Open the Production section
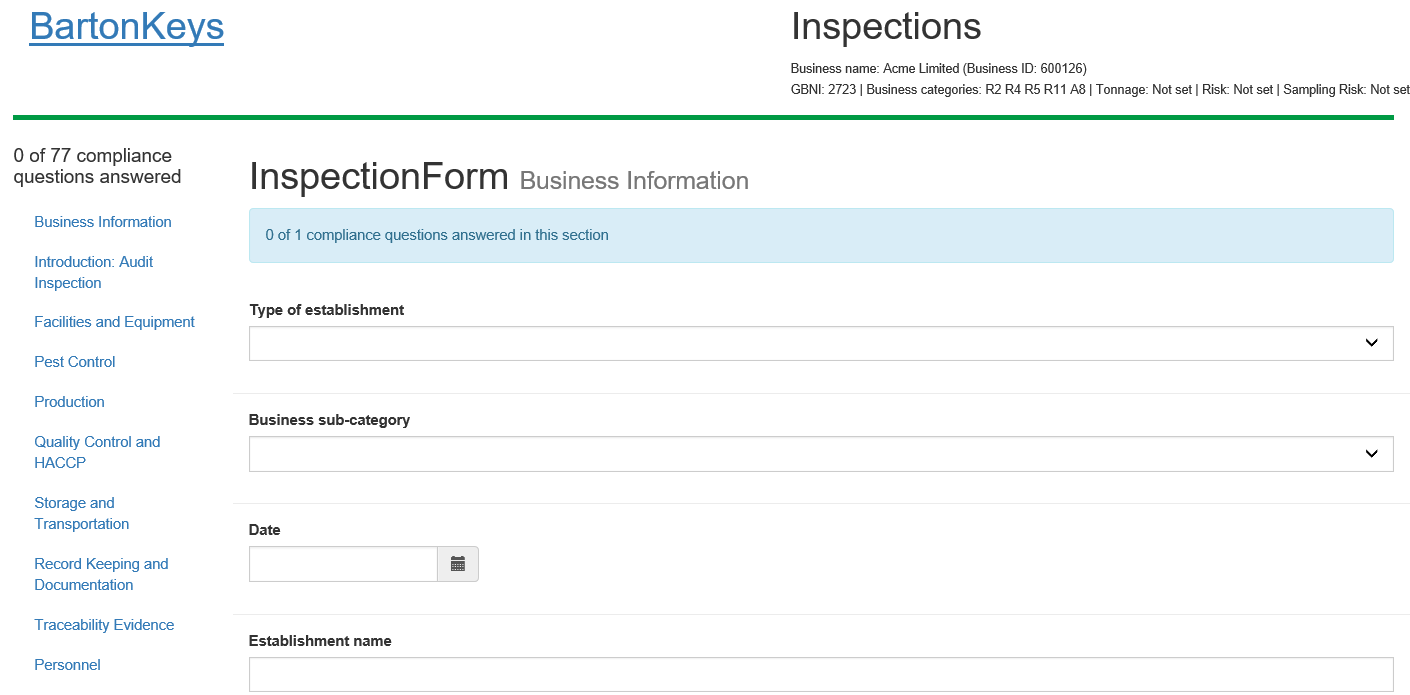1410x695 pixels. 69,402
